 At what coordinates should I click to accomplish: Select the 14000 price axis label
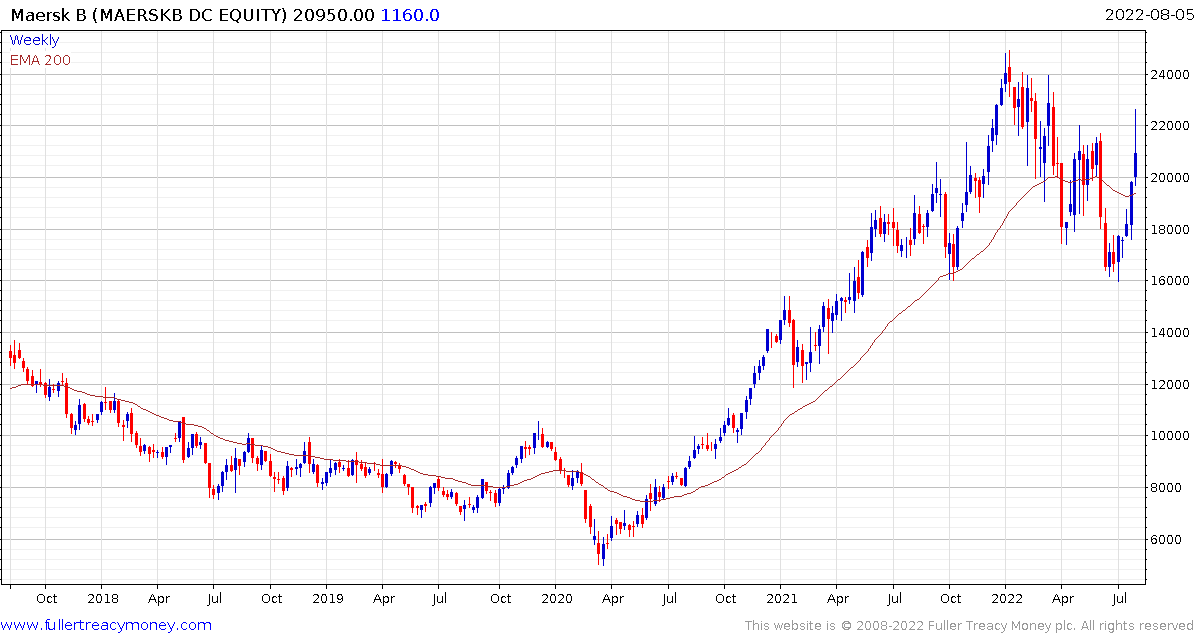pyautogui.click(x=1171, y=333)
